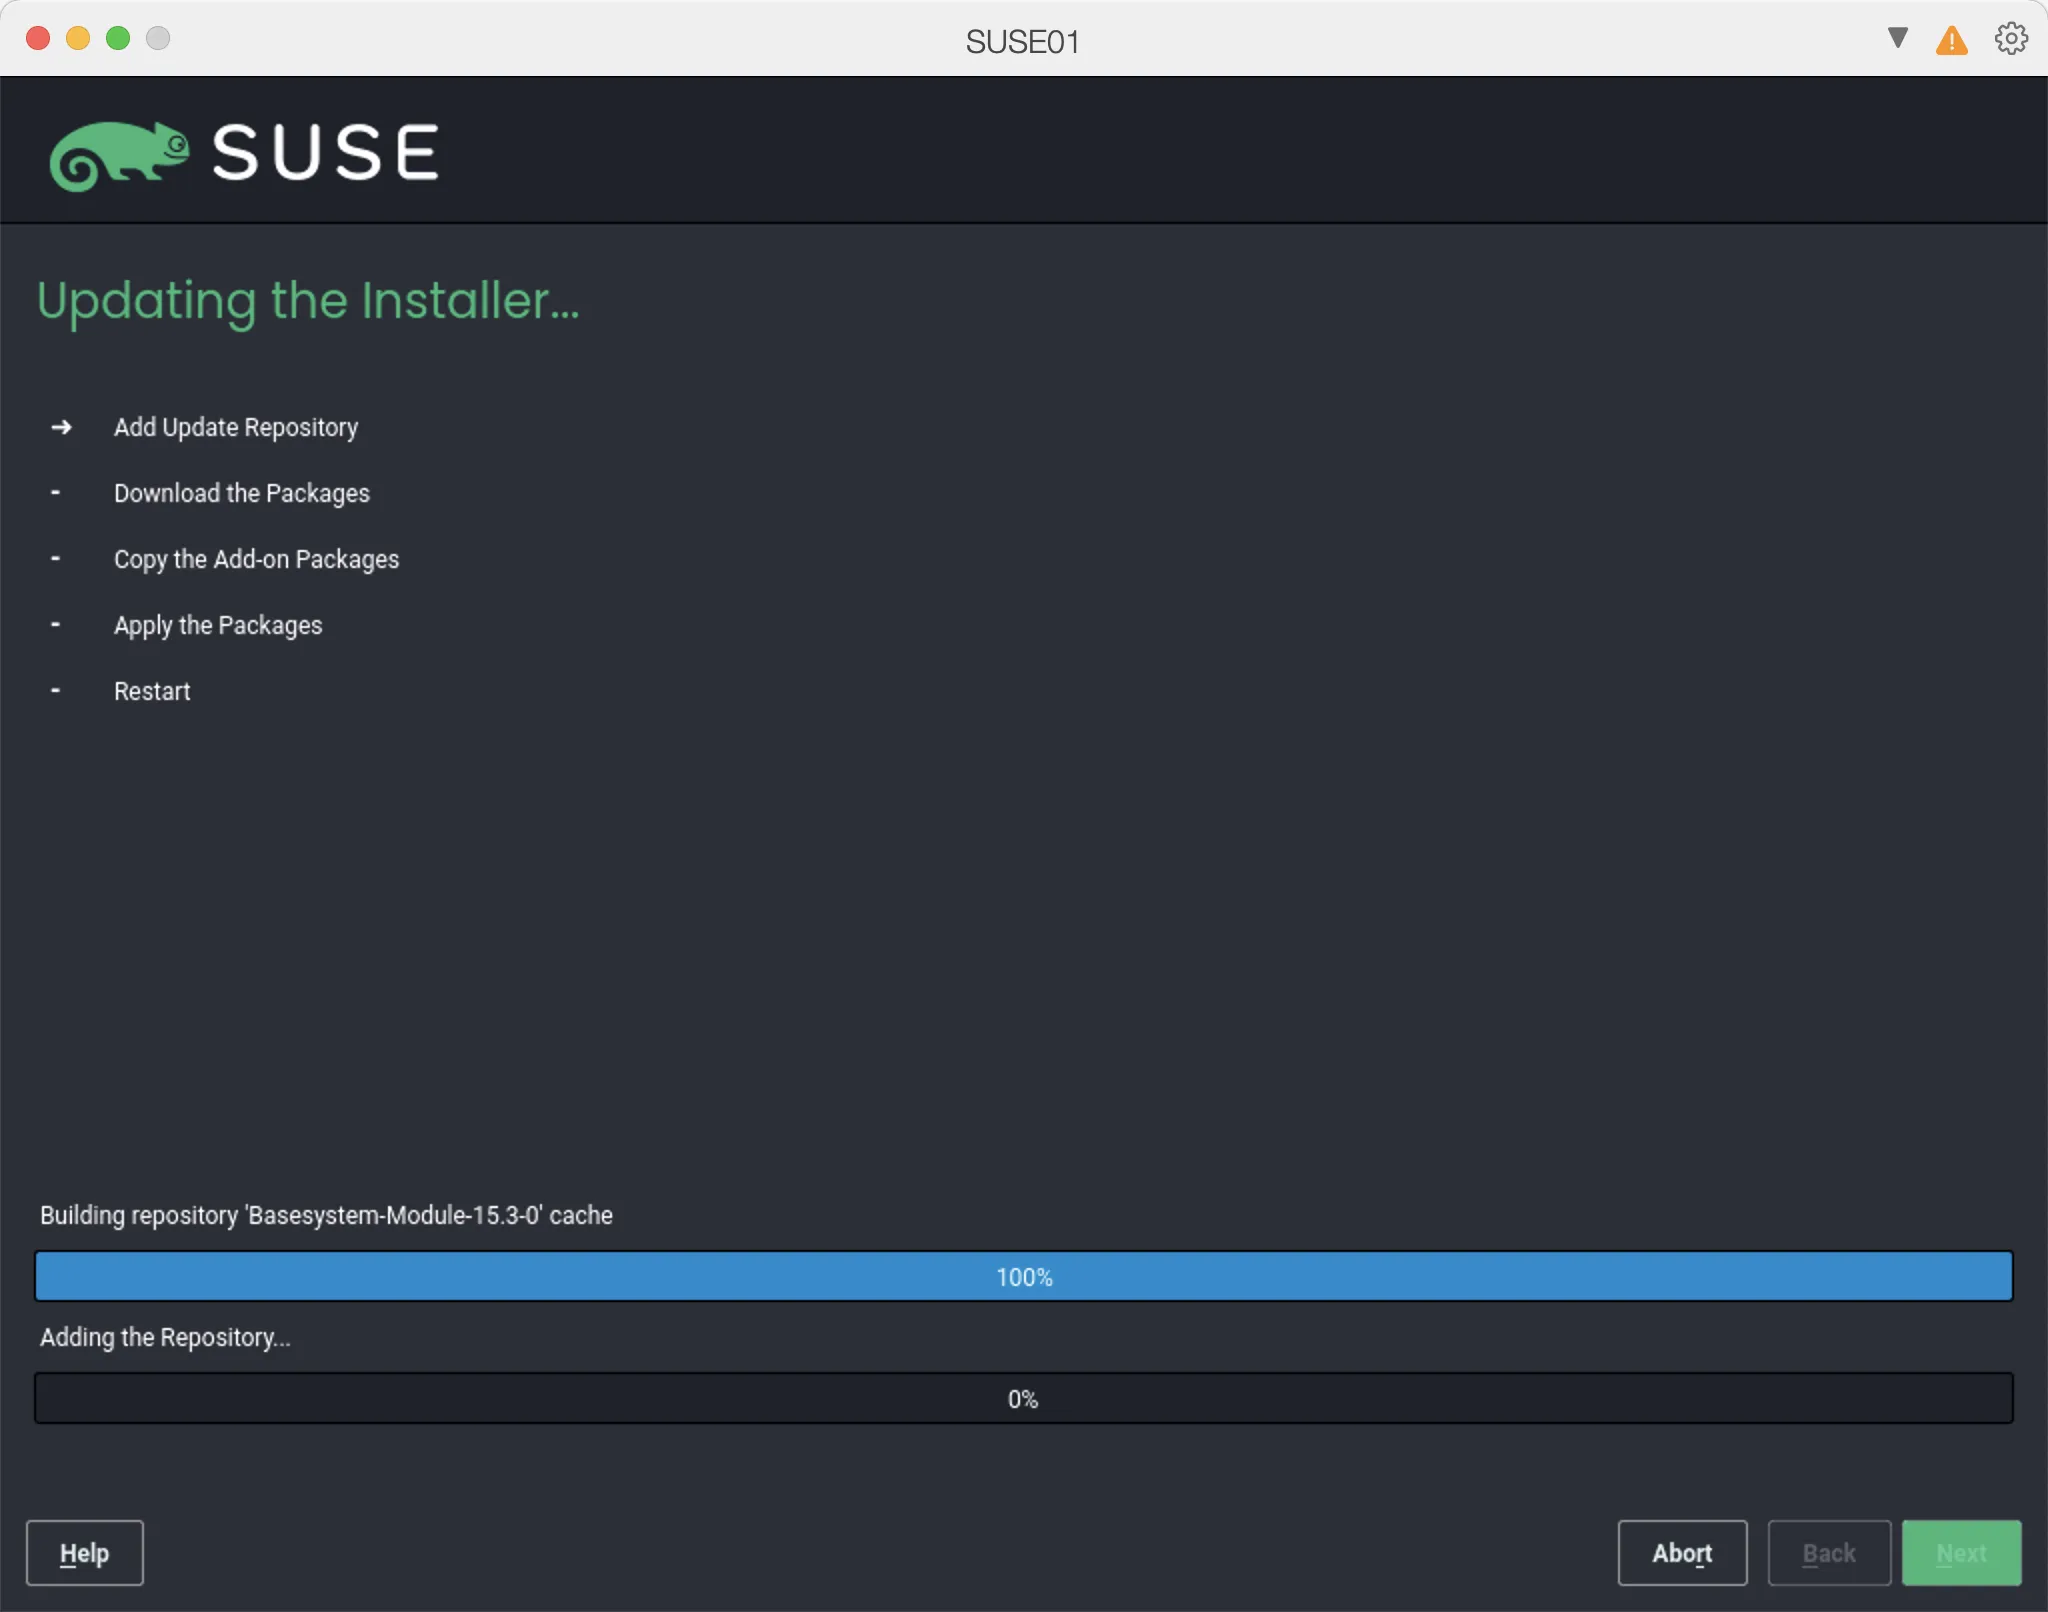Click the arrow icon beside Add Update Repository
Screen dimensions: 2048x1612
[63, 427]
